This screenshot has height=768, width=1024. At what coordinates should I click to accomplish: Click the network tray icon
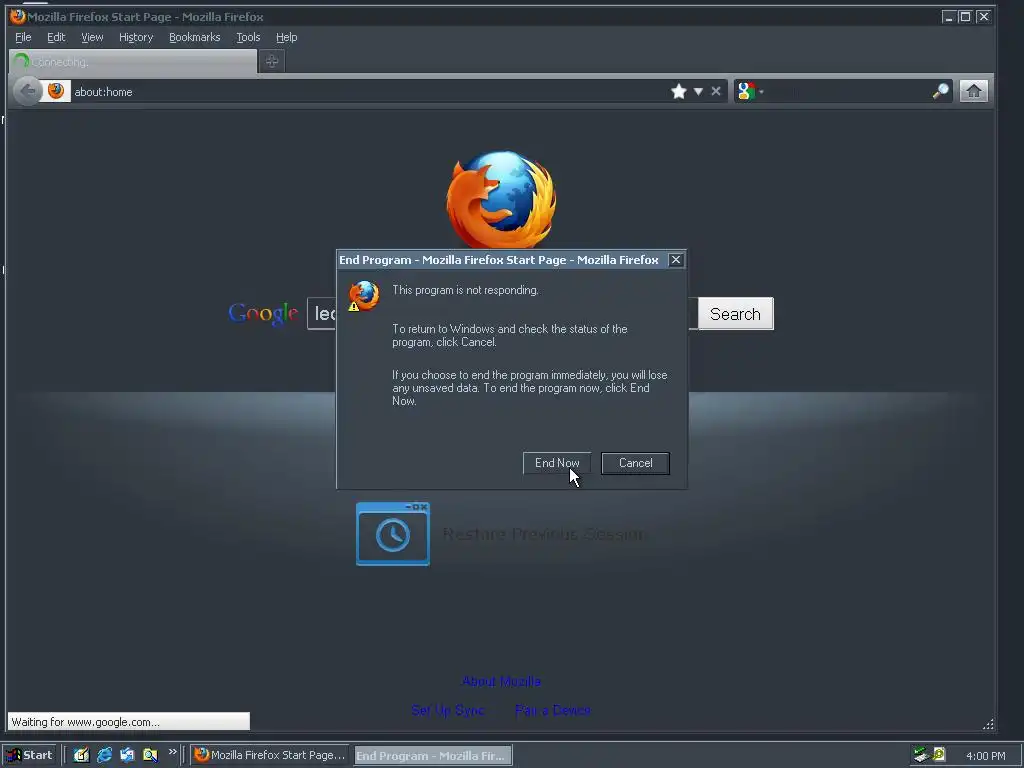coord(921,755)
